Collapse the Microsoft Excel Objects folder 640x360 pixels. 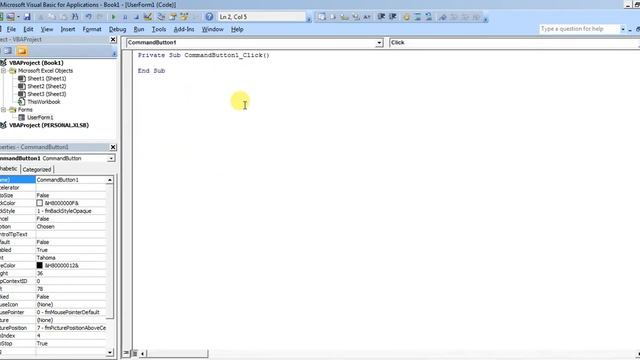(4, 71)
